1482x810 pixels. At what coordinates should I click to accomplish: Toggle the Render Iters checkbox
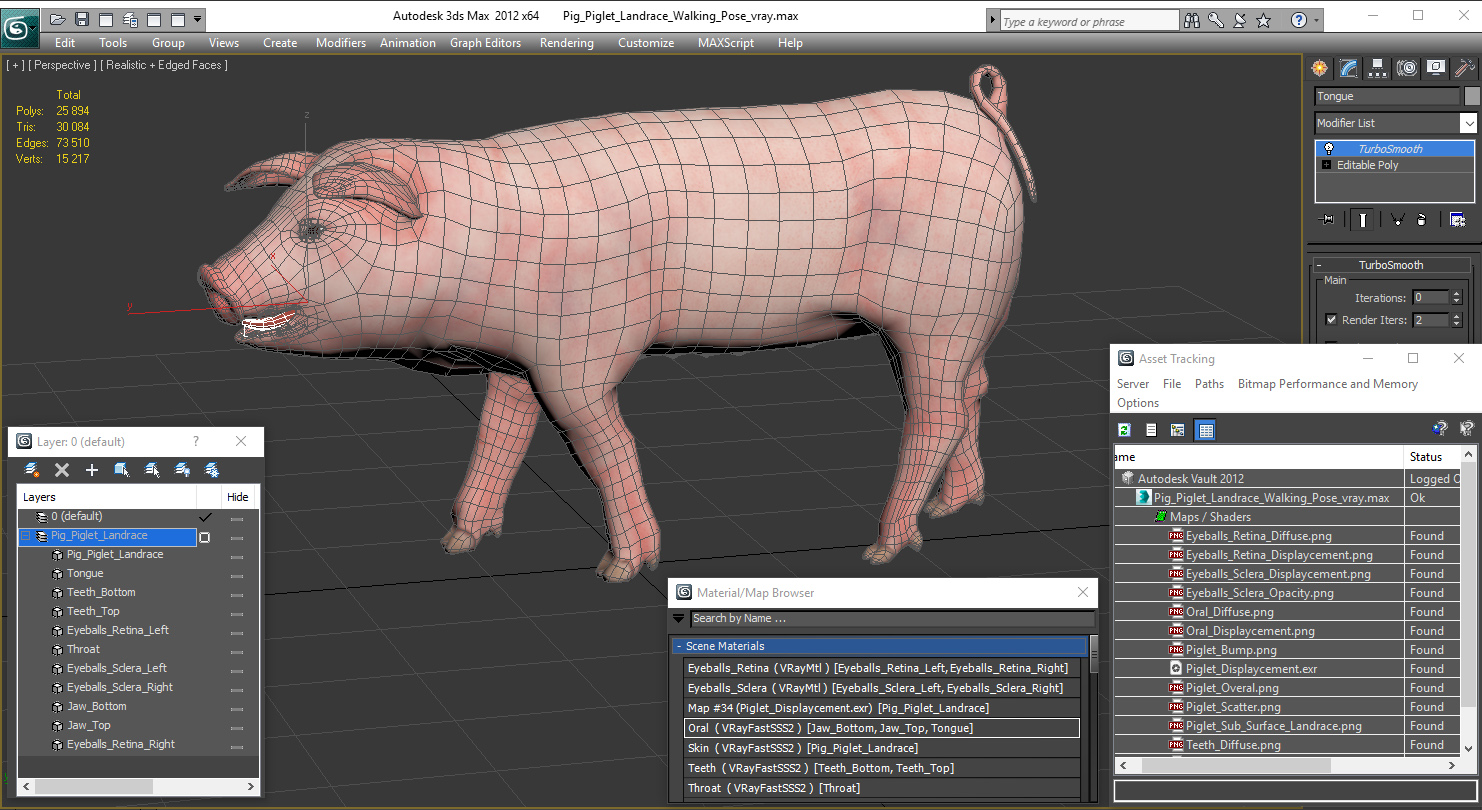click(1331, 320)
